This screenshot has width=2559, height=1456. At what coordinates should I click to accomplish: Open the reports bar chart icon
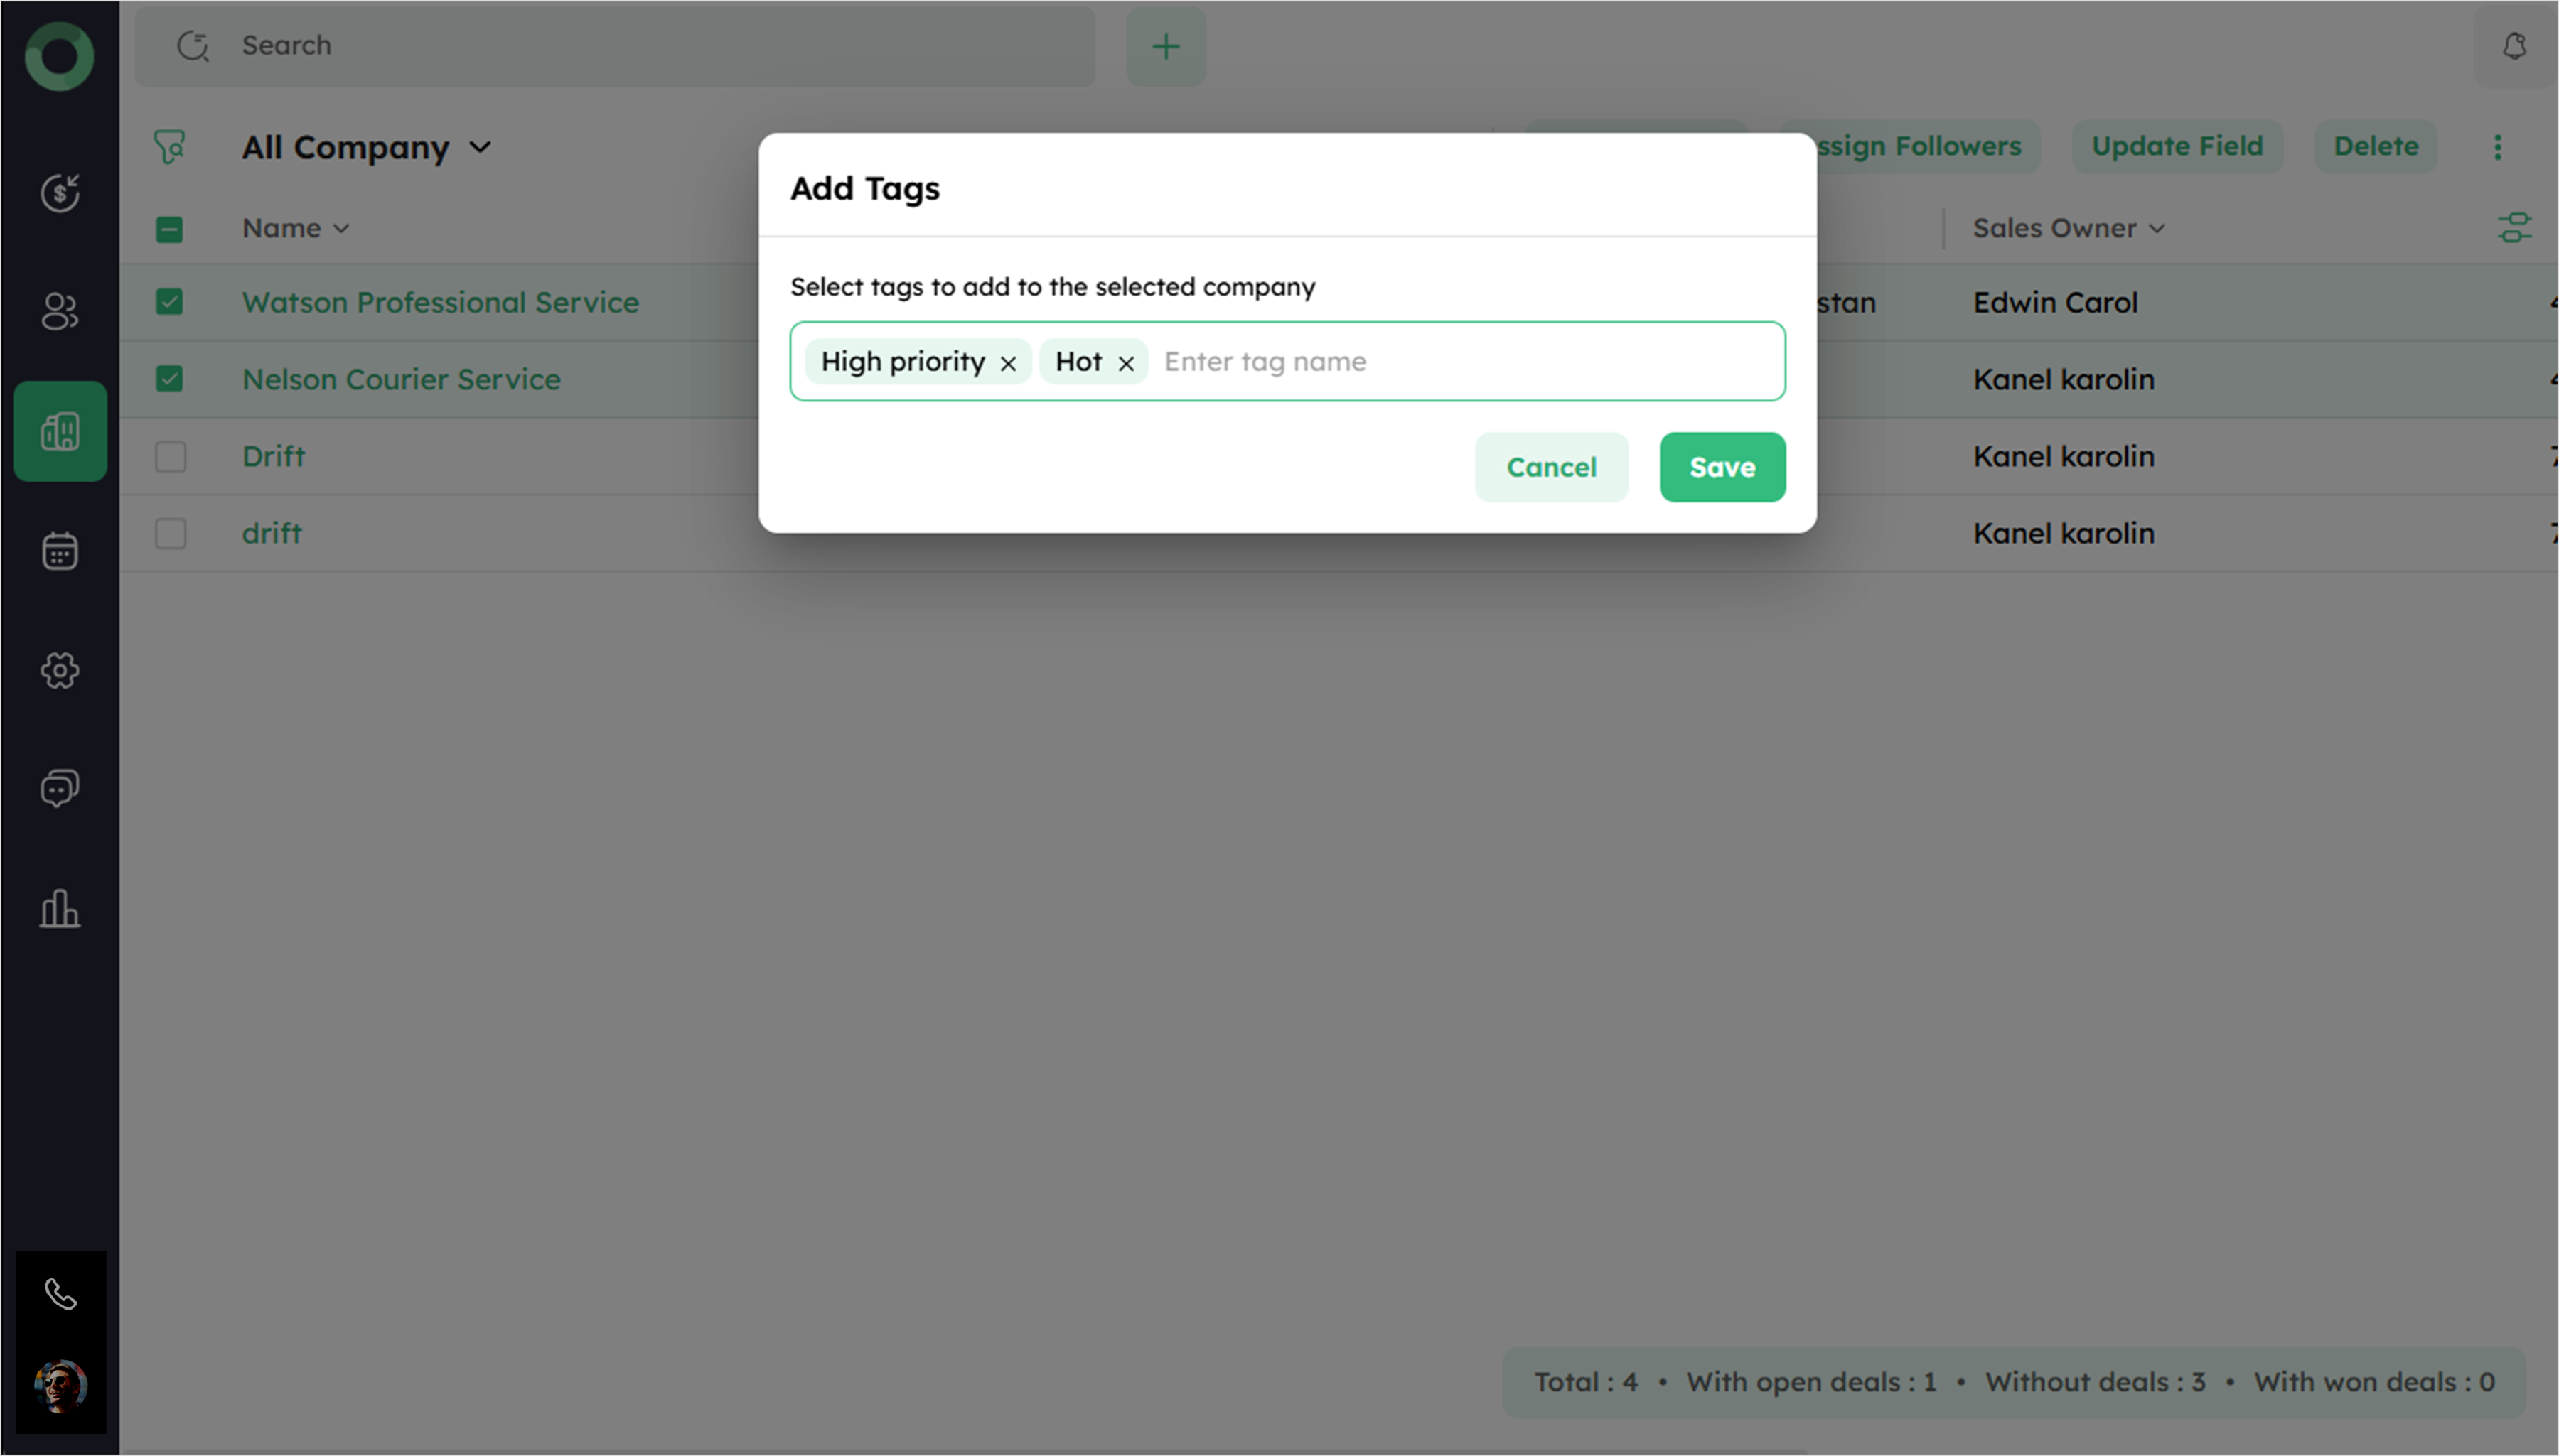(x=60, y=908)
